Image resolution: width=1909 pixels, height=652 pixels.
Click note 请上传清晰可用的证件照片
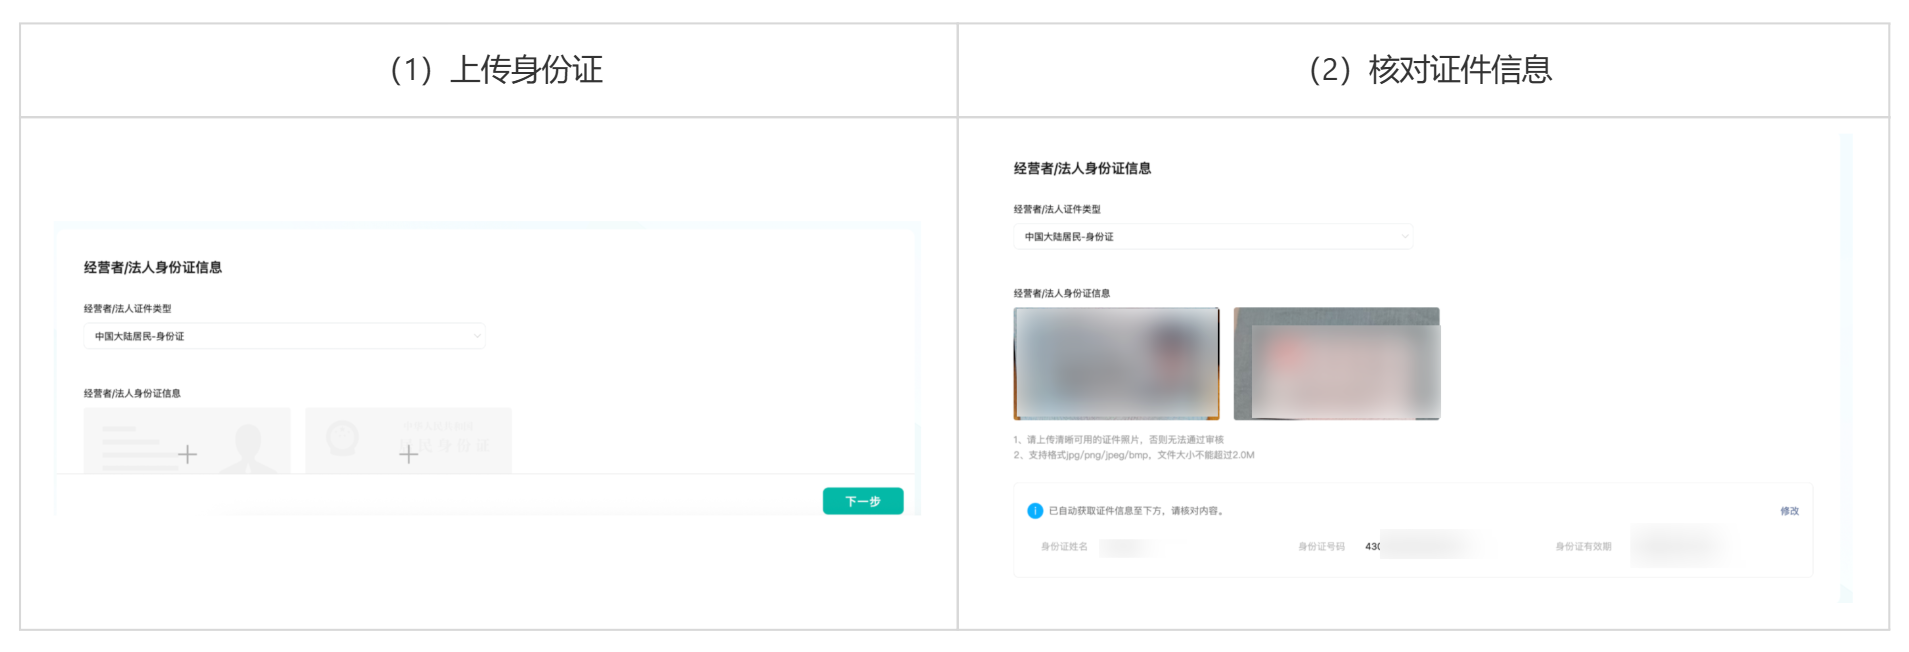(1118, 440)
